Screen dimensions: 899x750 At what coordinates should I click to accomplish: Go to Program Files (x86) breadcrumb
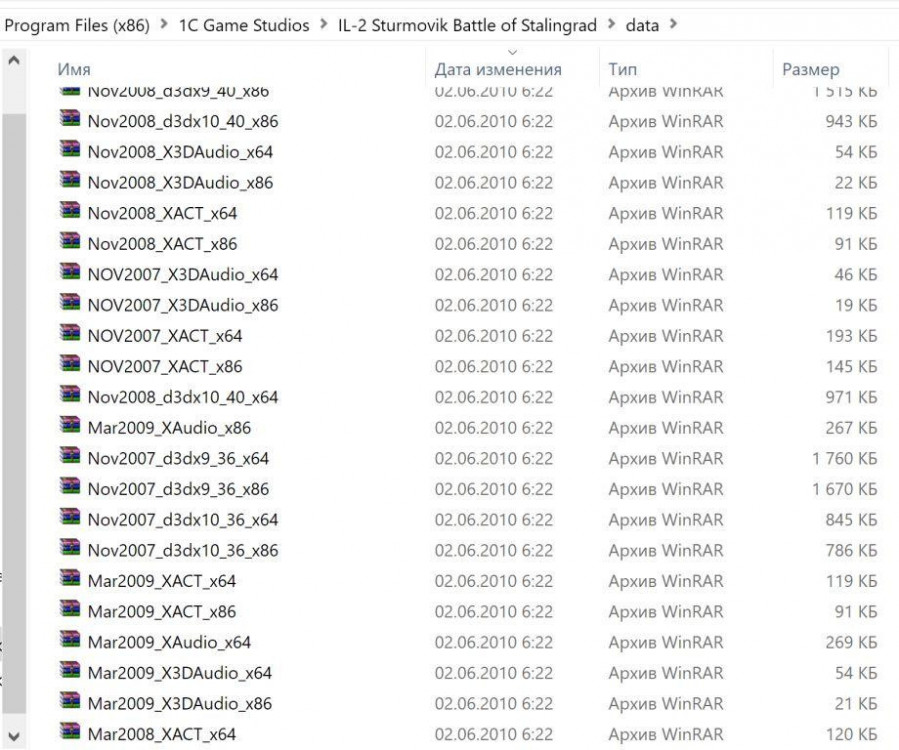(x=77, y=25)
